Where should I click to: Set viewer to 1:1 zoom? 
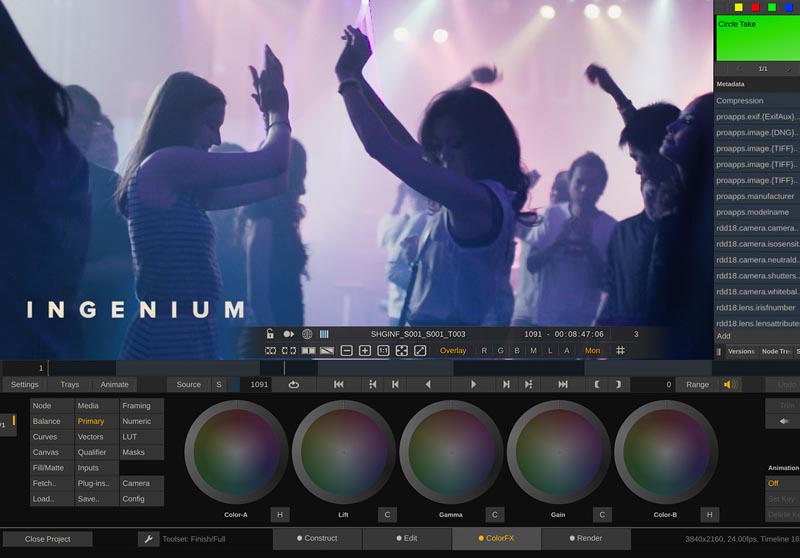click(383, 351)
